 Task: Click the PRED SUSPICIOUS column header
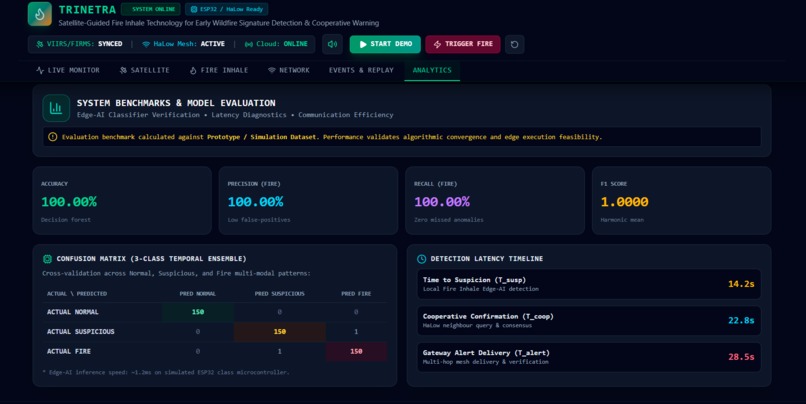point(280,293)
